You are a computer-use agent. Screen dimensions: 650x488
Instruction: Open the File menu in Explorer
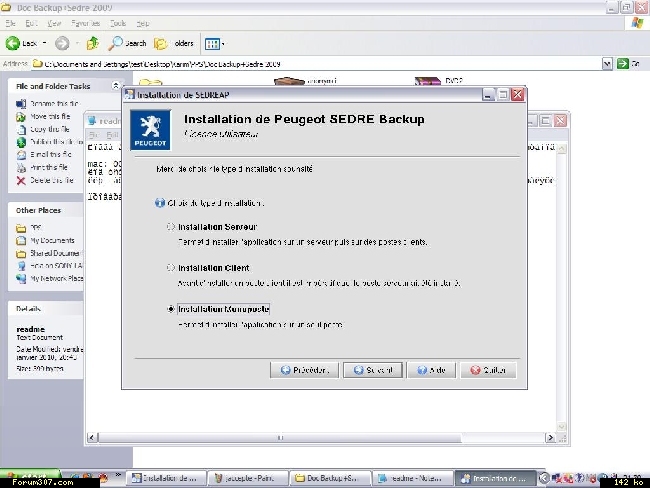point(10,23)
